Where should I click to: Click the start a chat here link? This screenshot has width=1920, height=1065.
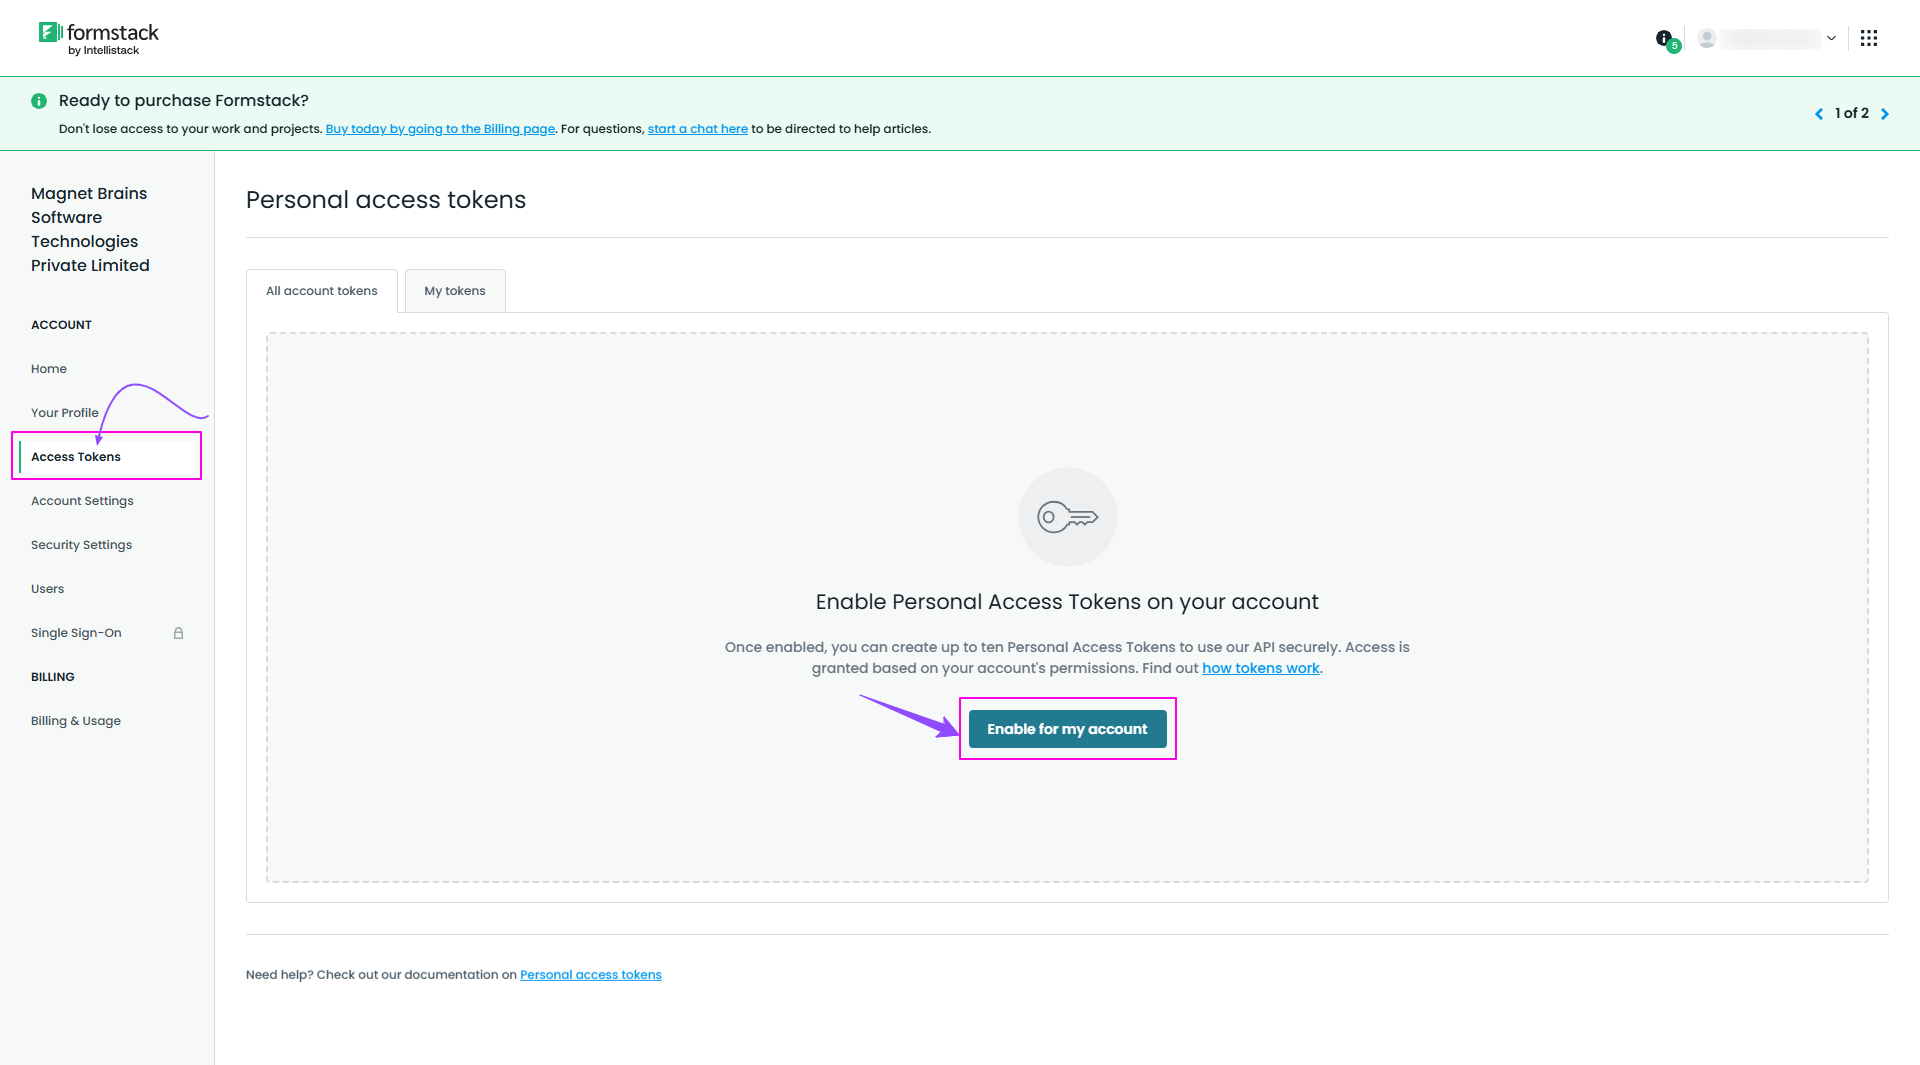coord(697,129)
